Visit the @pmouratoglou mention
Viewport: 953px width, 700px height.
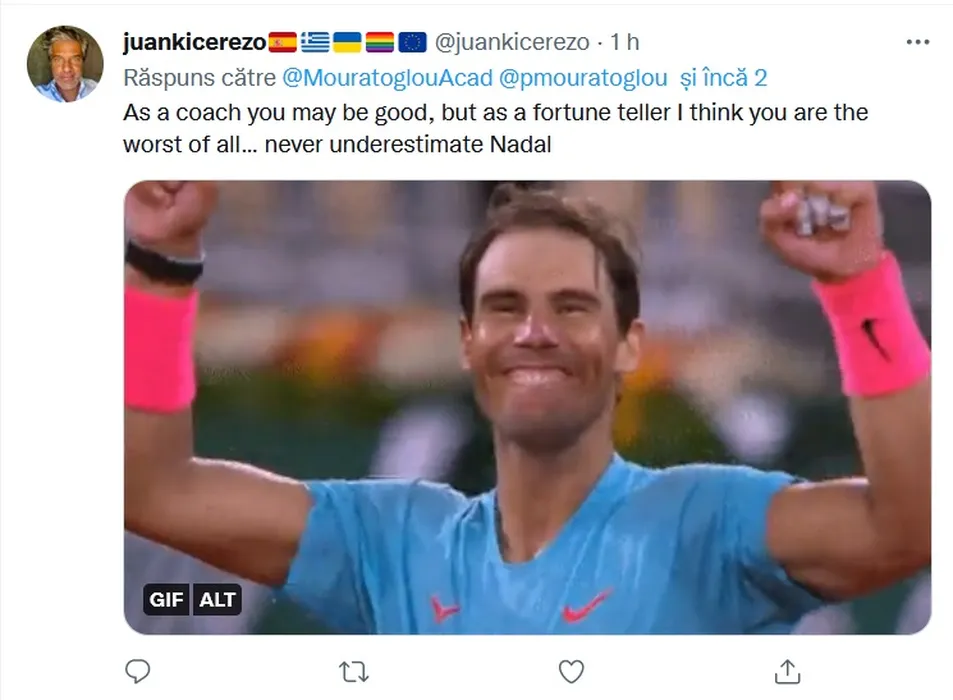[x=583, y=78]
